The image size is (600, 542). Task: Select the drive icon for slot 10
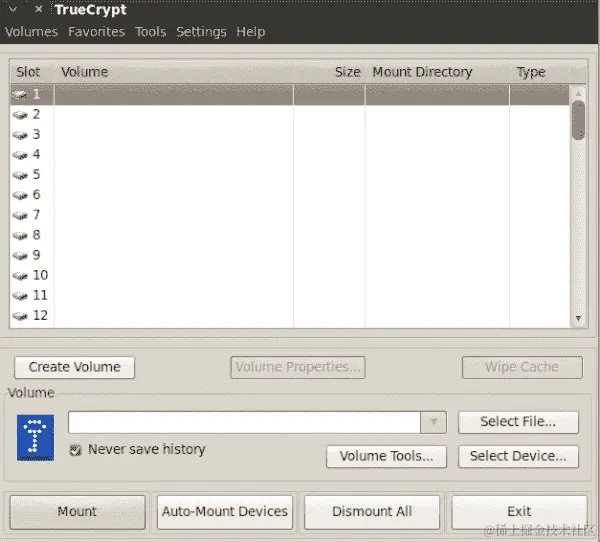point(20,275)
